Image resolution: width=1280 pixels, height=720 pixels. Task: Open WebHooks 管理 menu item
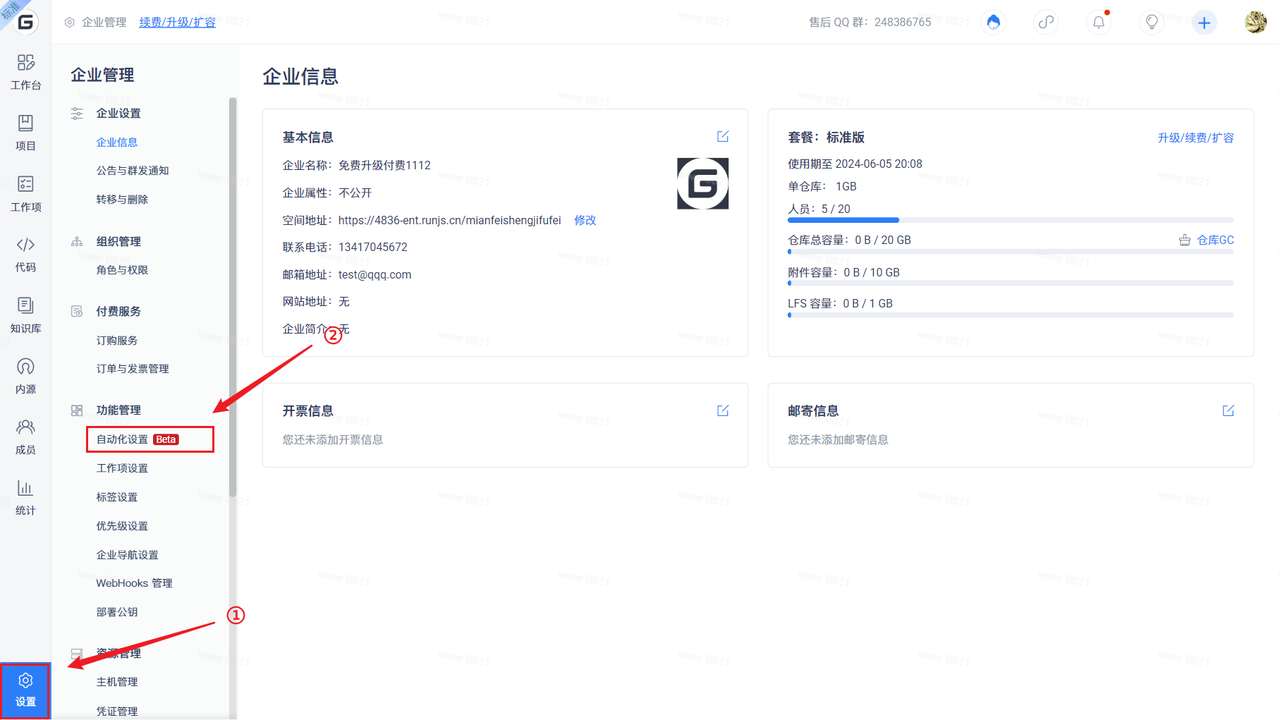(134, 583)
